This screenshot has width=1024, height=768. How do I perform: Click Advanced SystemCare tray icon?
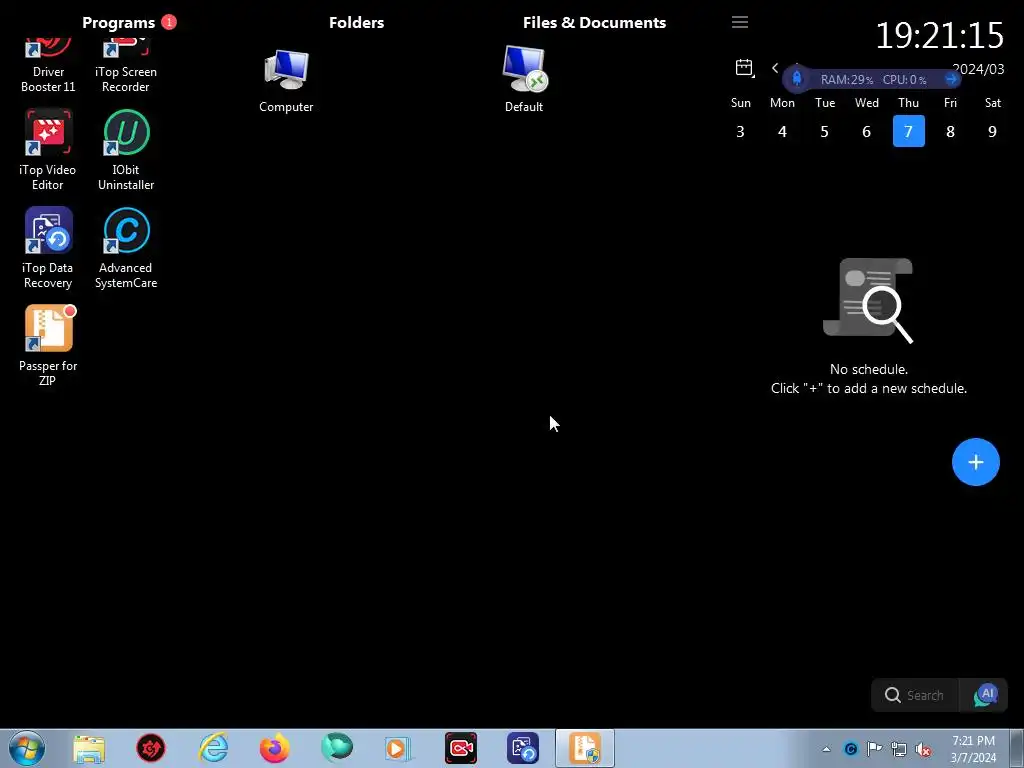point(850,749)
